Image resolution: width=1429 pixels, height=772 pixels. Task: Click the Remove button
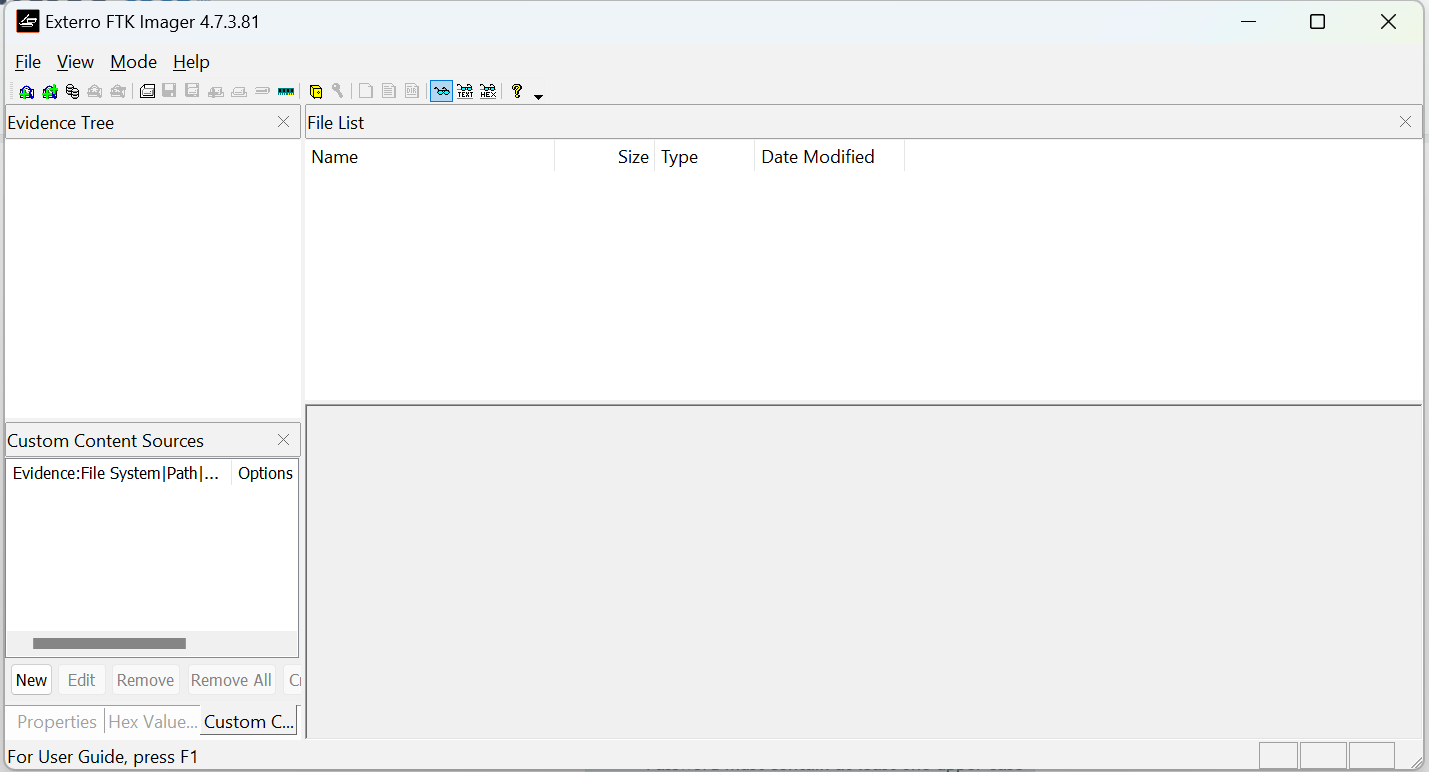pyautogui.click(x=145, y=680)
